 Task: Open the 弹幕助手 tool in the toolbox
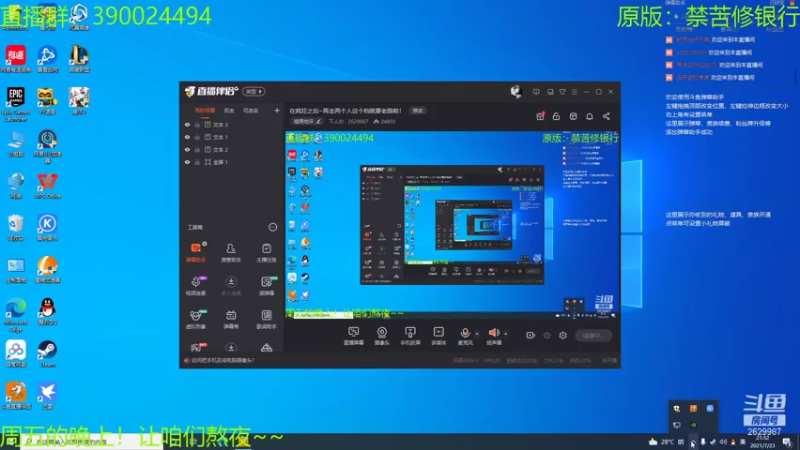point(195,253)
